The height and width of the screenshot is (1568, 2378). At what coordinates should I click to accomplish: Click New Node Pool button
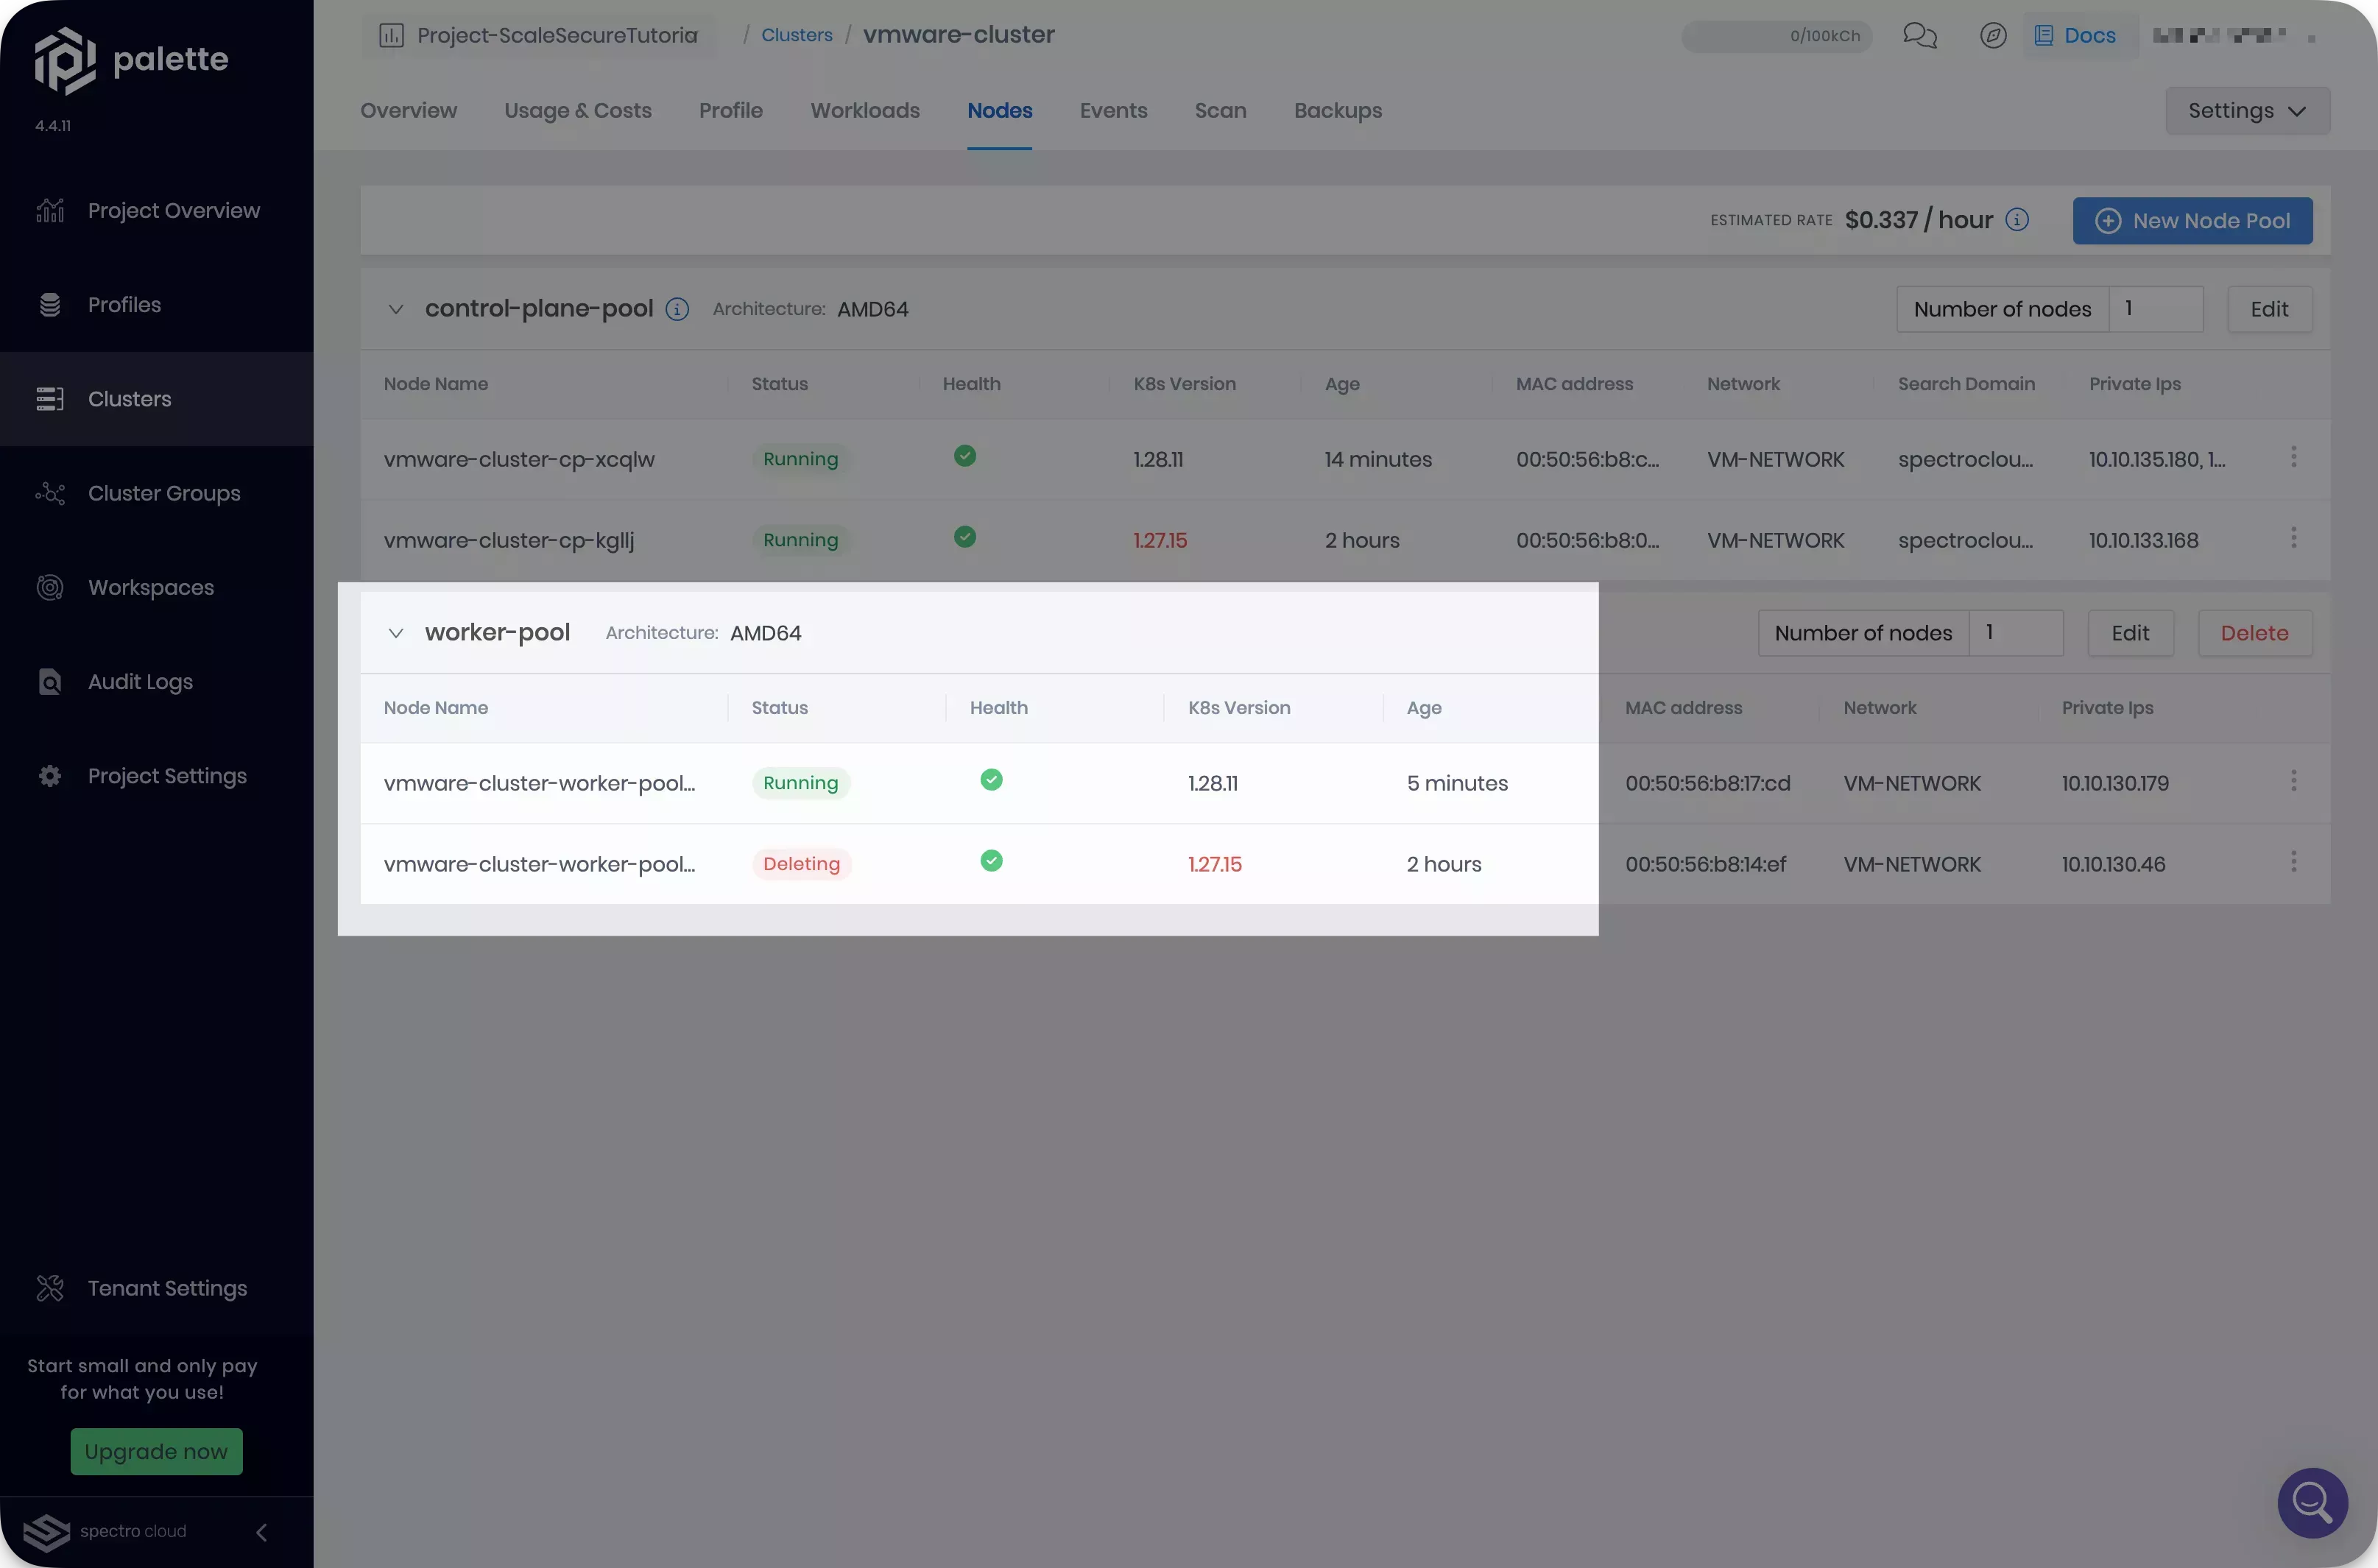(2192, 221)
